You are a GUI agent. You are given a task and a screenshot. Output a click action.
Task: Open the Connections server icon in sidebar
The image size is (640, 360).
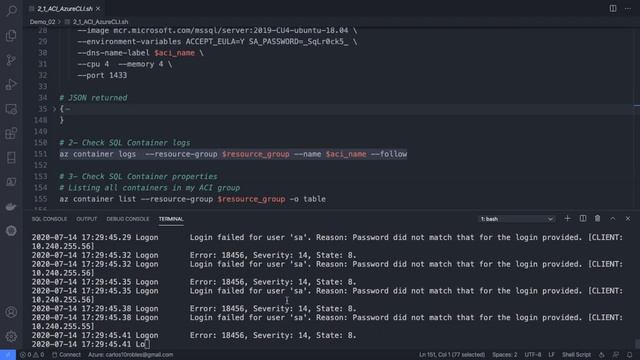pyautogui.click(x=11, y=182)
